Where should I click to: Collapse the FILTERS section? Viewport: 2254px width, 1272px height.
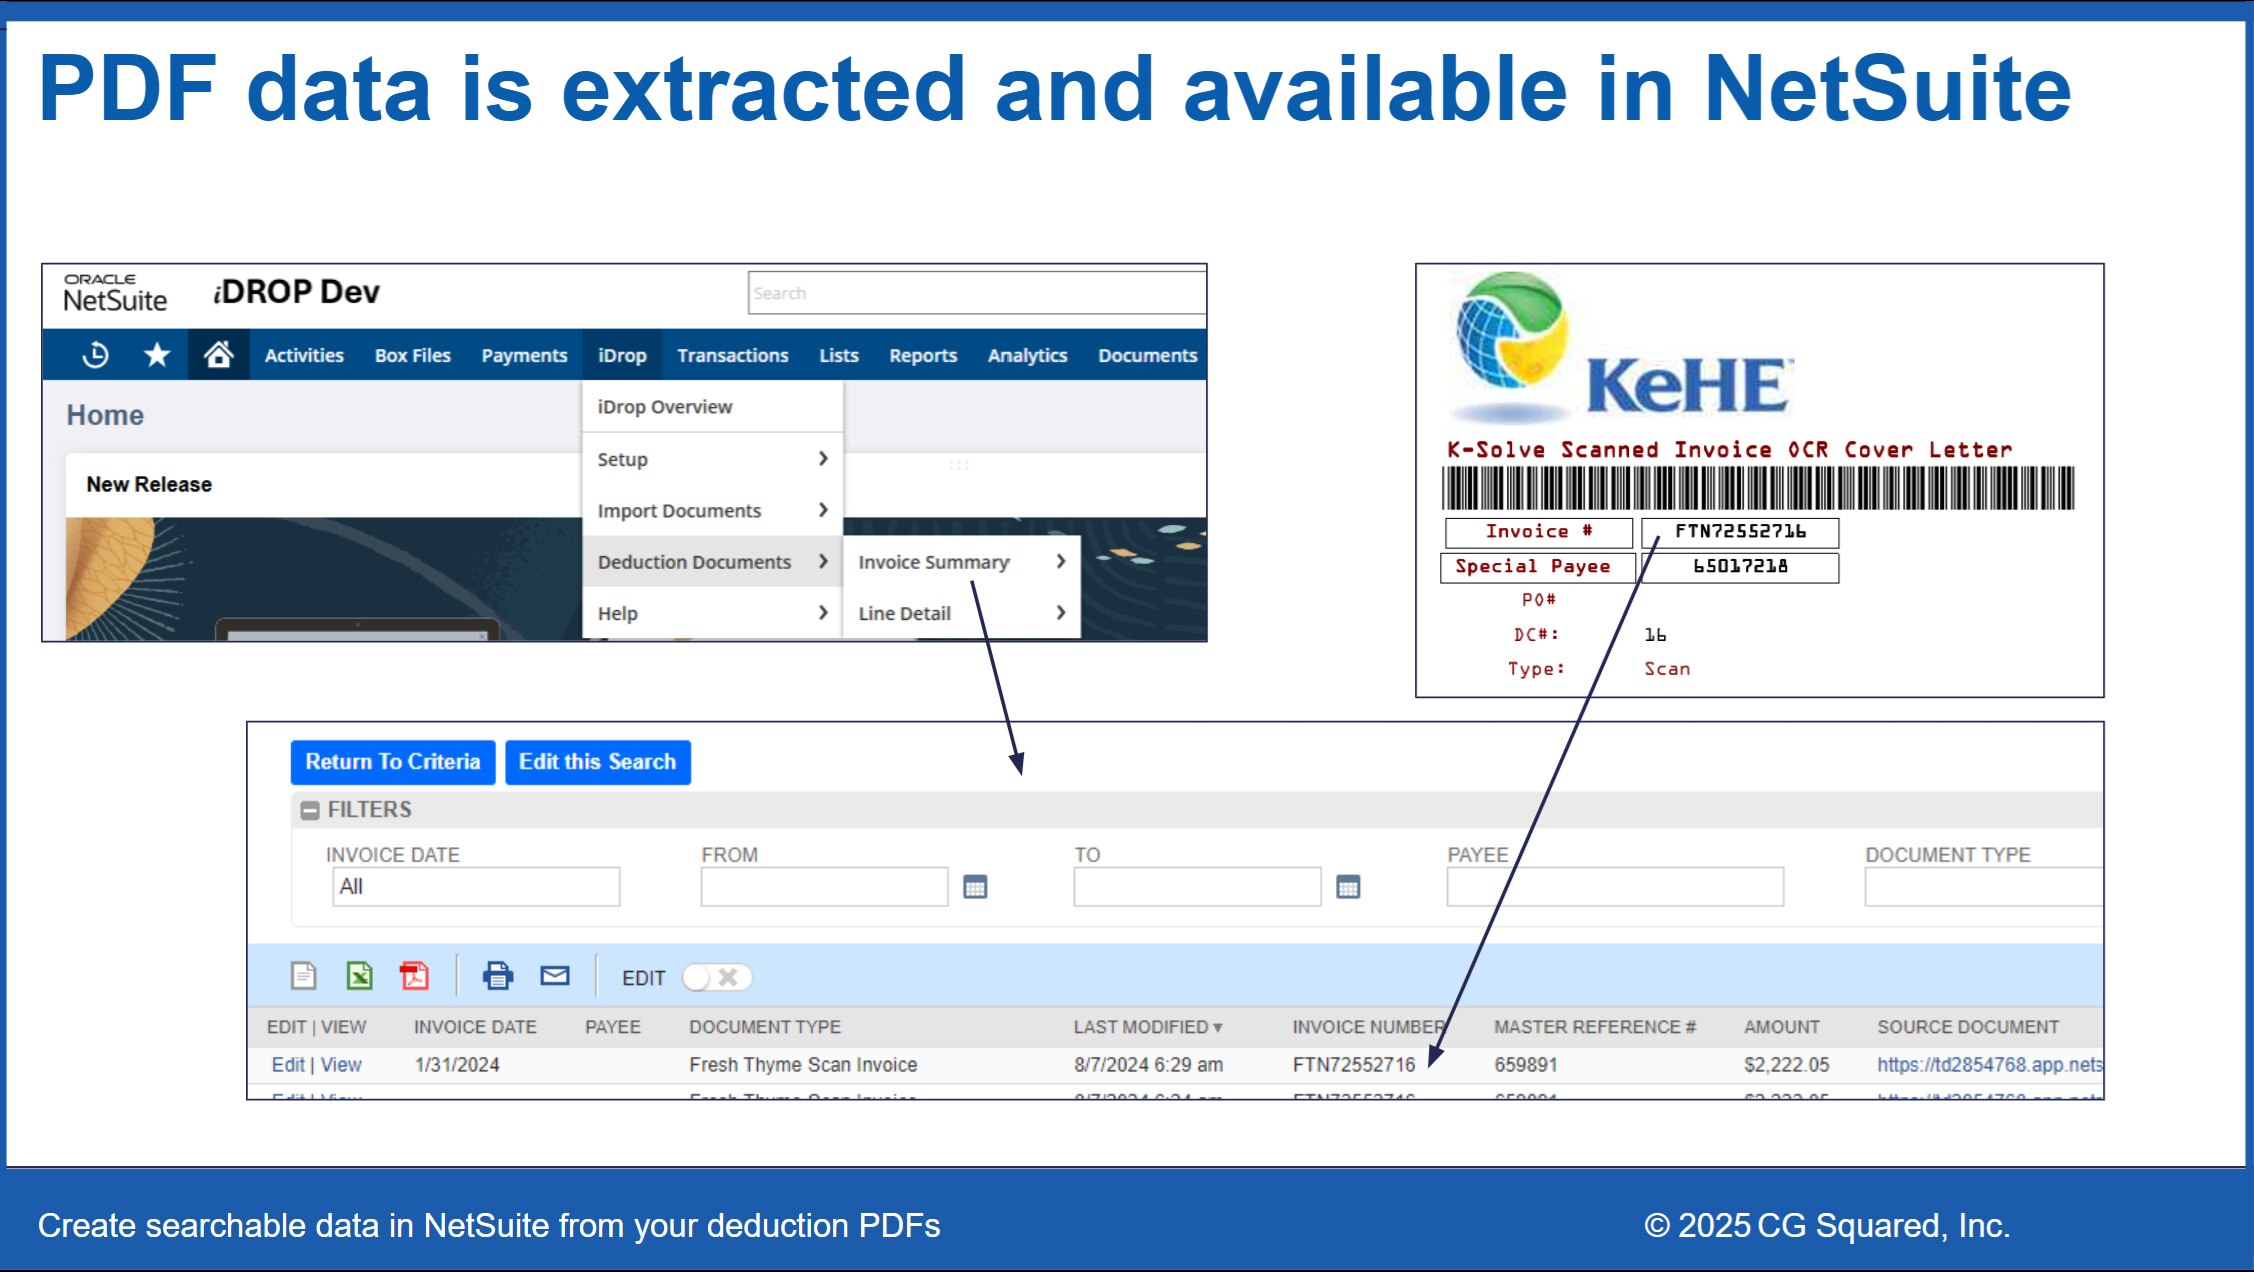click(310, 810)
